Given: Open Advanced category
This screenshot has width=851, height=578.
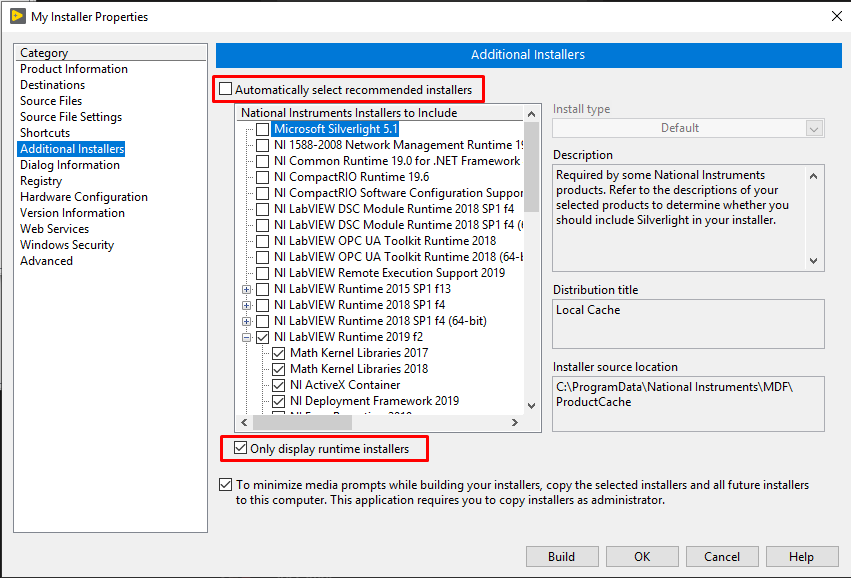Looking at the screenshot, I should point(47,261).
